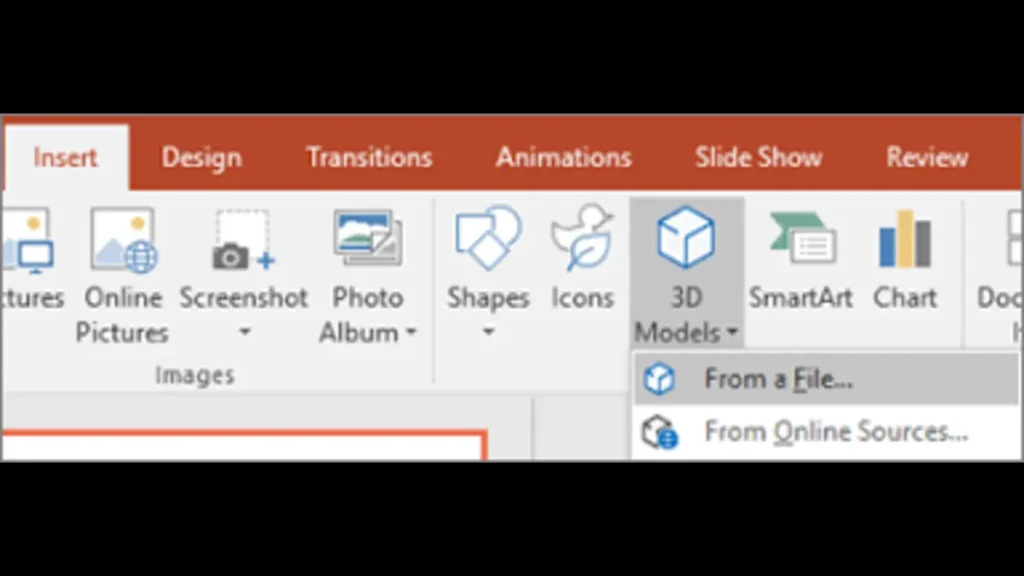Viewport: 1024px width, 576px height.
Task: Switch to the Design tab
Action: click(202, 157)
